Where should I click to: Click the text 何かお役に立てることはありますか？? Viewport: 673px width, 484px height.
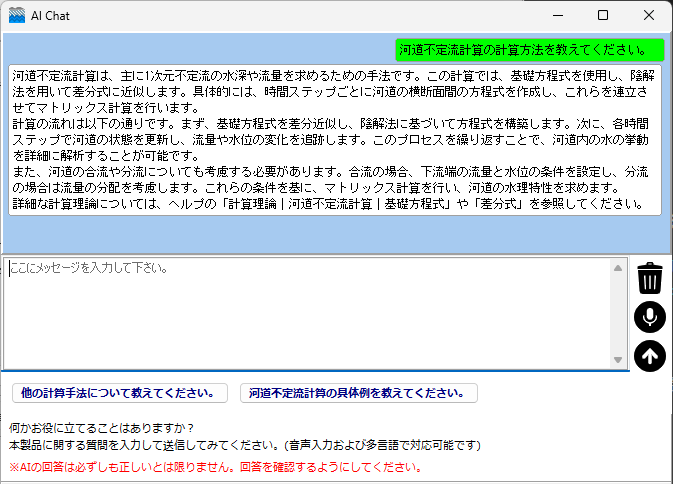101,428
